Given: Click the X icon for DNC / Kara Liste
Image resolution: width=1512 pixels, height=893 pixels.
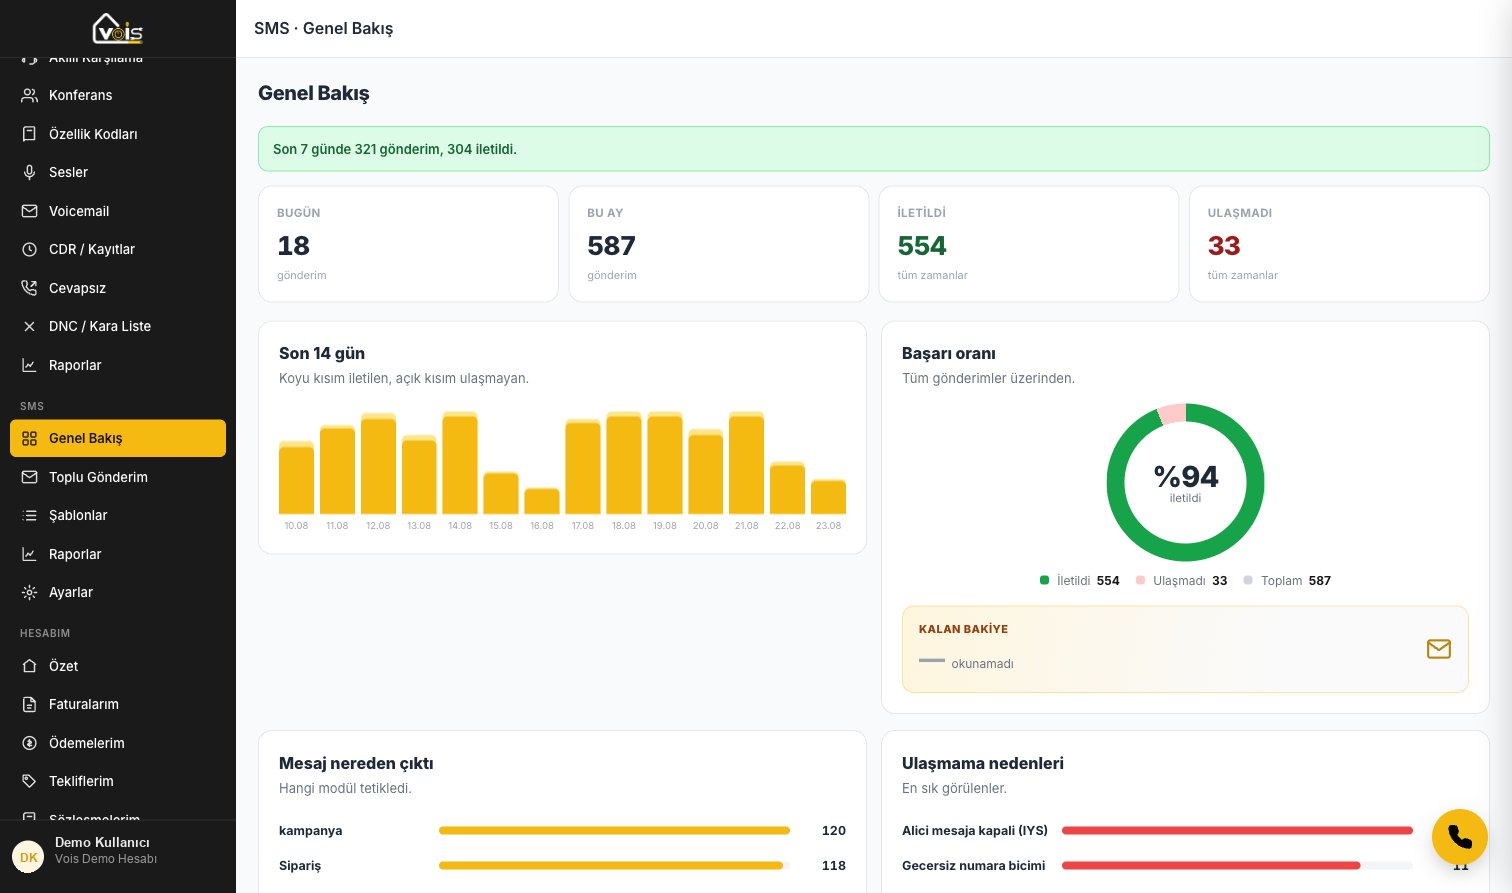Looking at the screenshot, I should [x=29, y=326].
